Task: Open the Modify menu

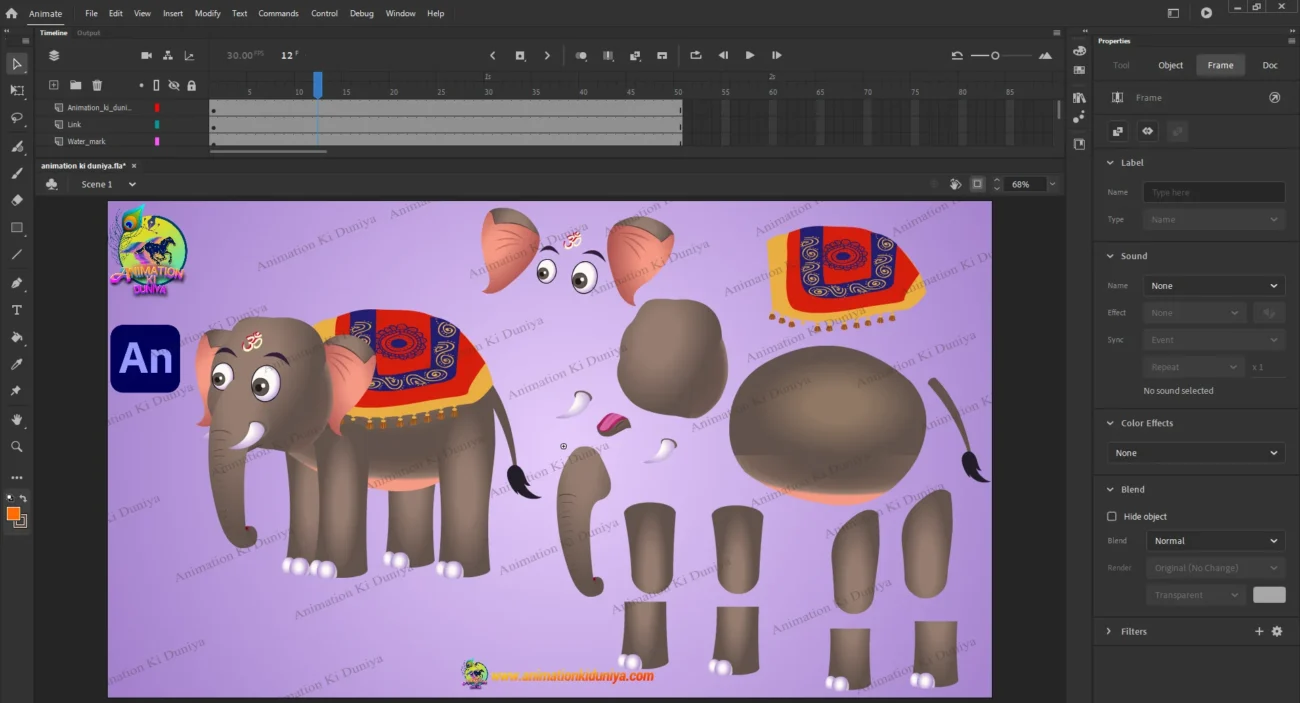Action: (207, 14)
